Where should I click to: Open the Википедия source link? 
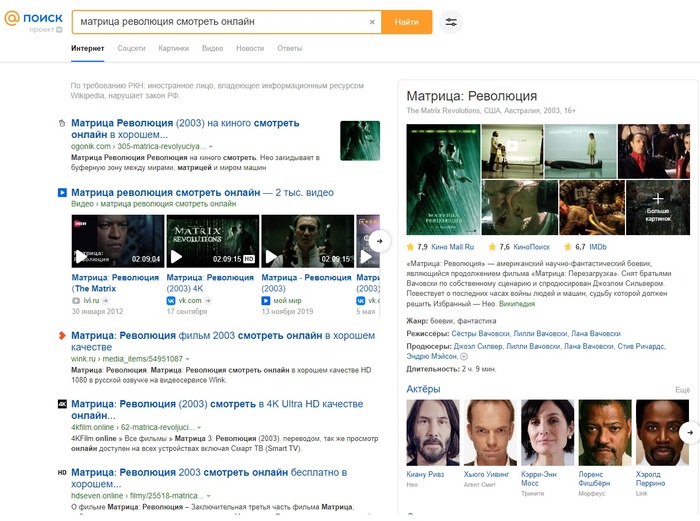tap(517, 304)
